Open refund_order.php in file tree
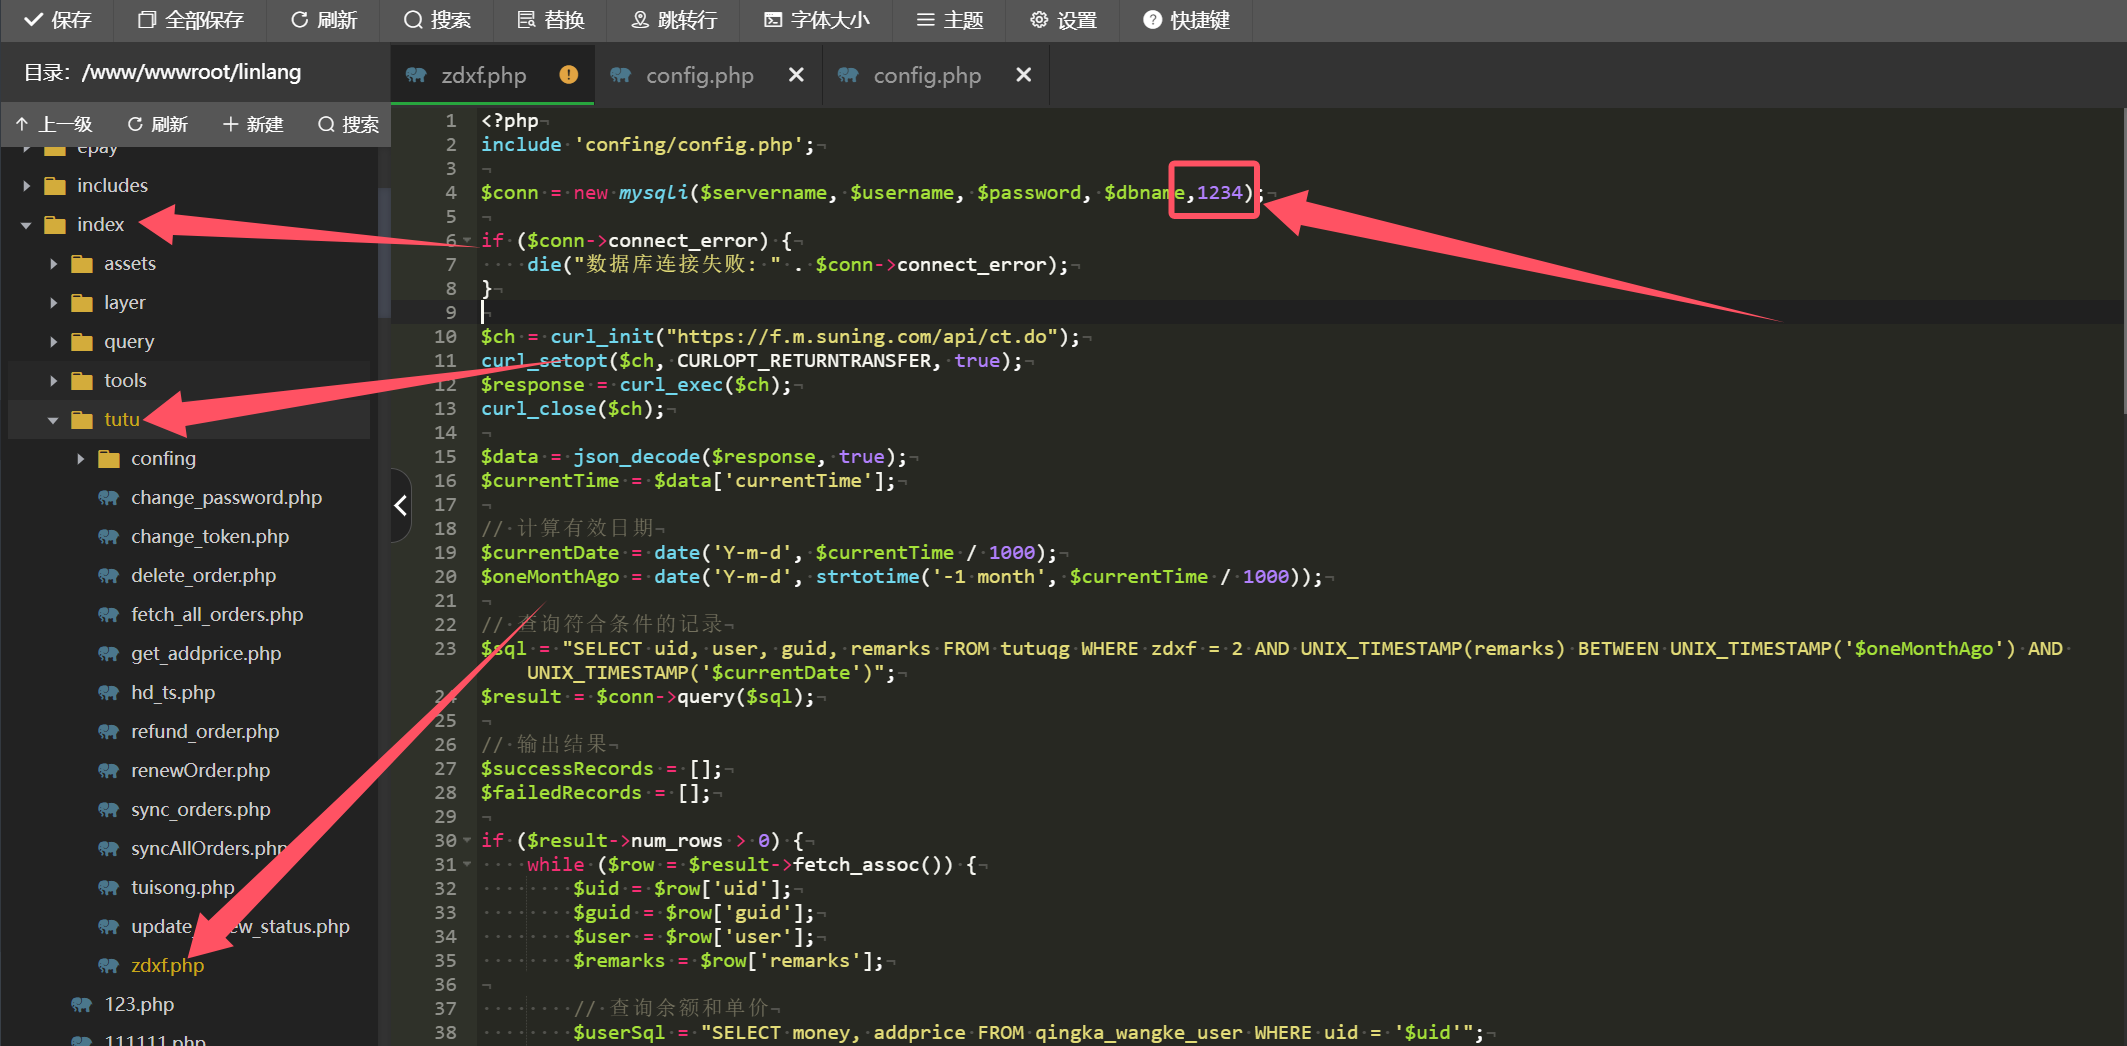The height and width of the screenshot is (1046, 2127). point(204,731)
